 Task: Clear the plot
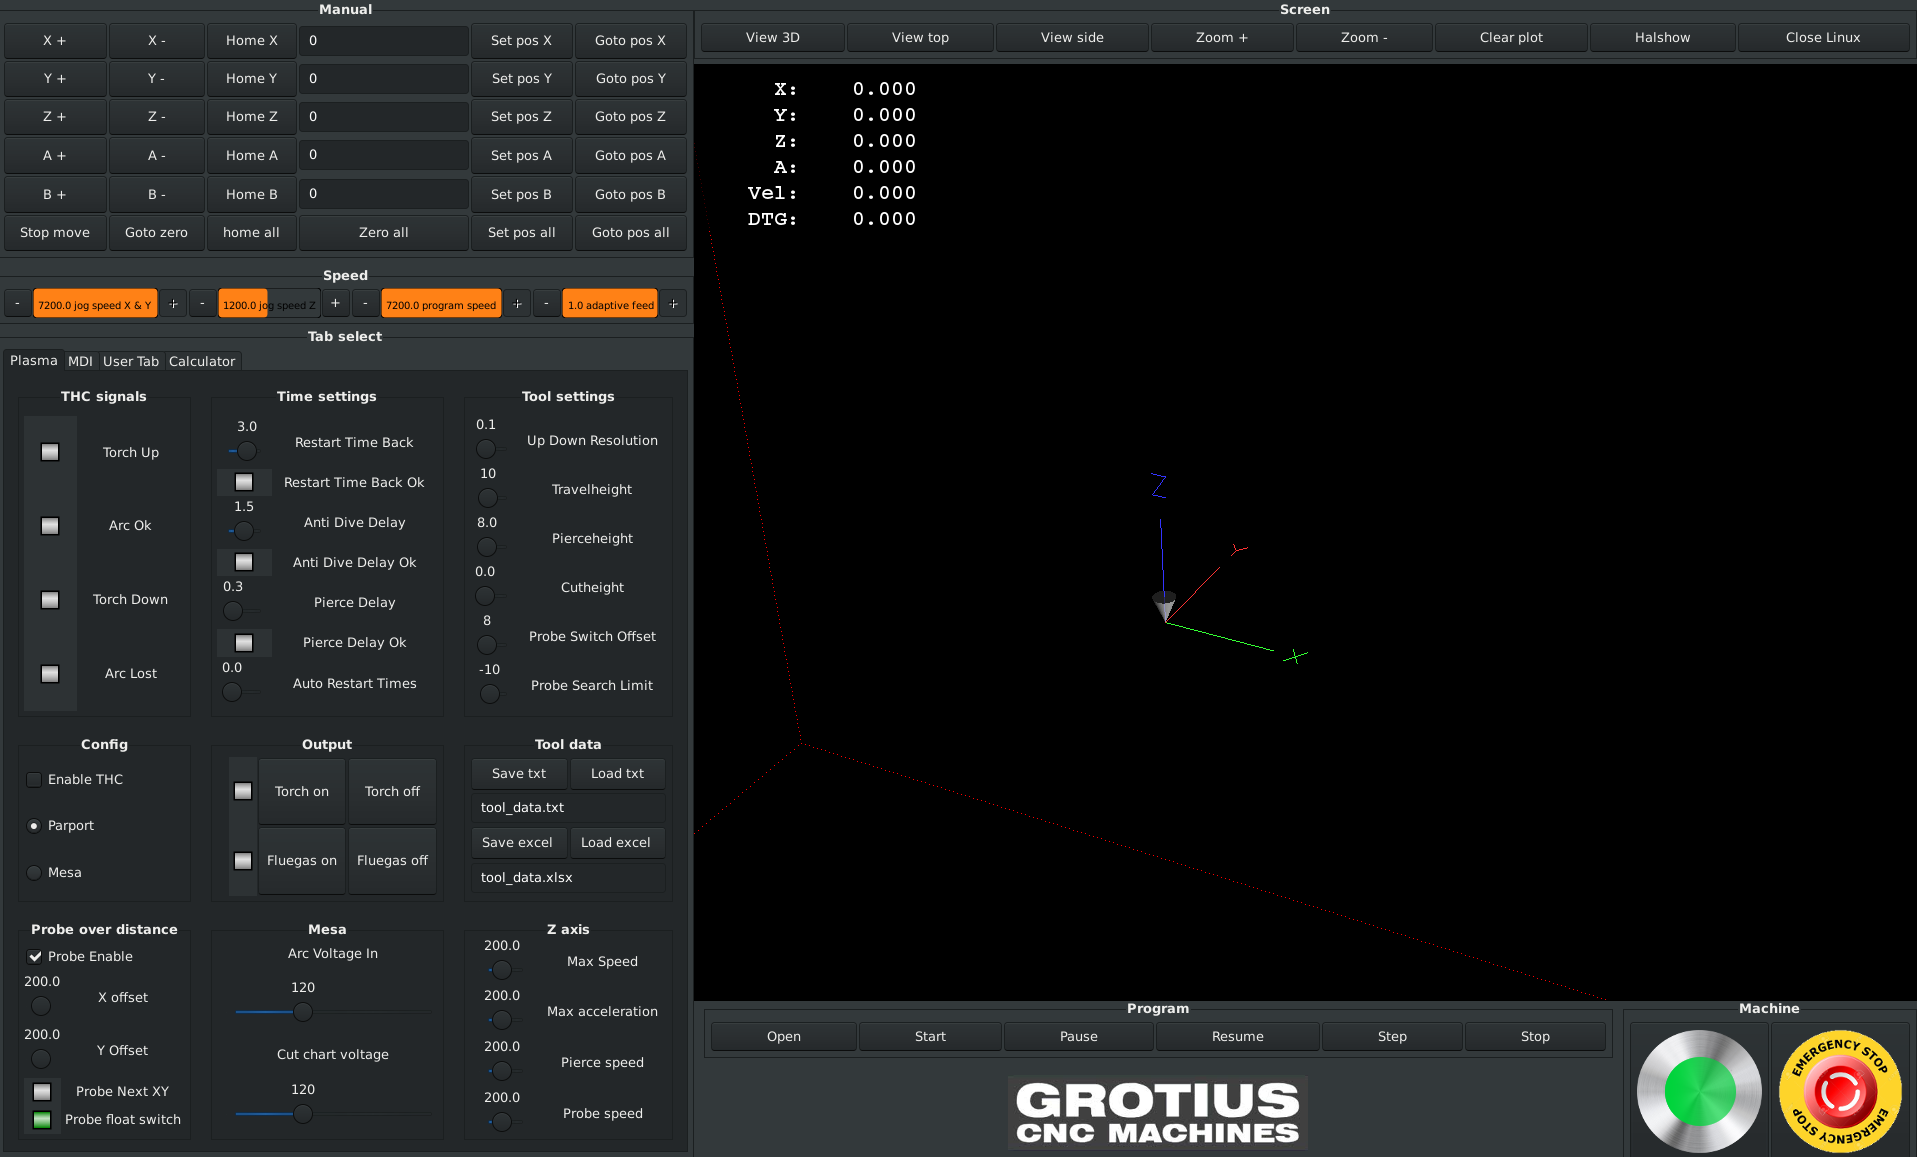[x=1511, y=38]
